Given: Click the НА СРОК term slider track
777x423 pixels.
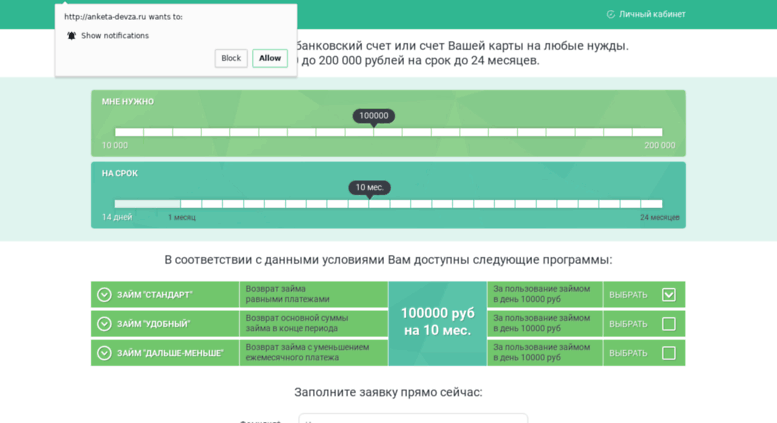Looking at the screenshot, I should point(388,204).
